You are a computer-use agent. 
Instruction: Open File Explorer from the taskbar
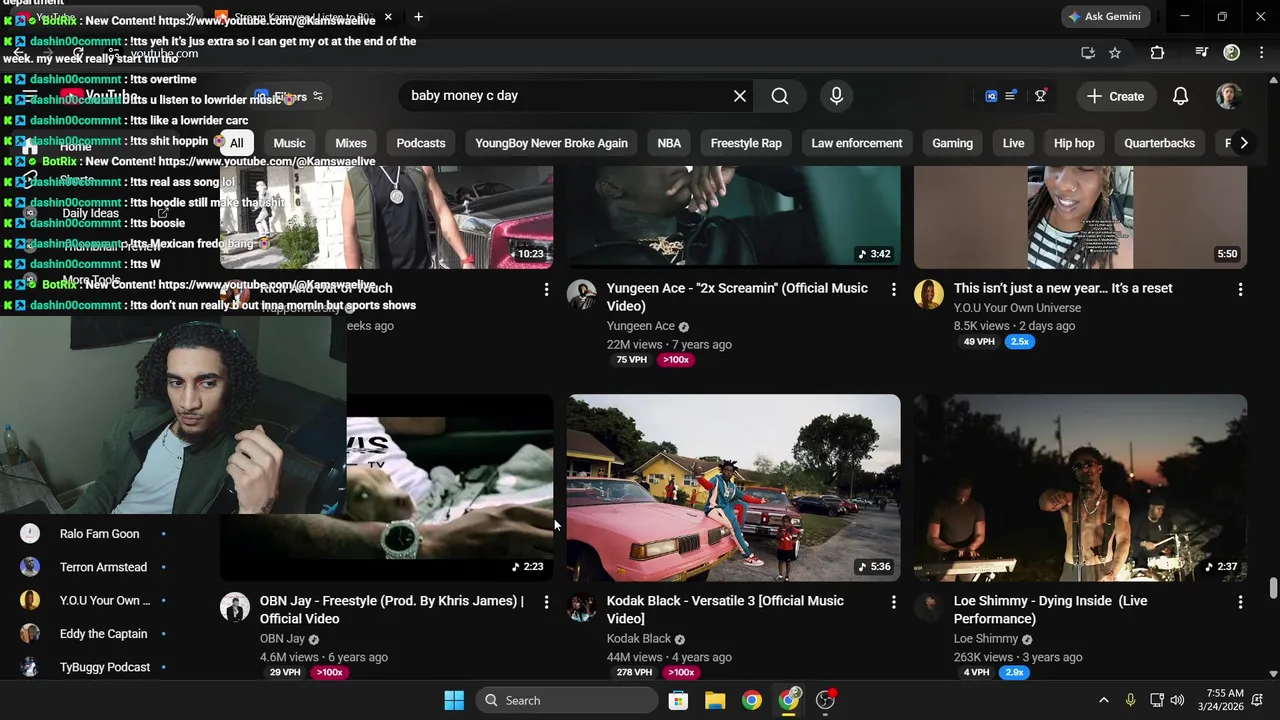[715, 700]
